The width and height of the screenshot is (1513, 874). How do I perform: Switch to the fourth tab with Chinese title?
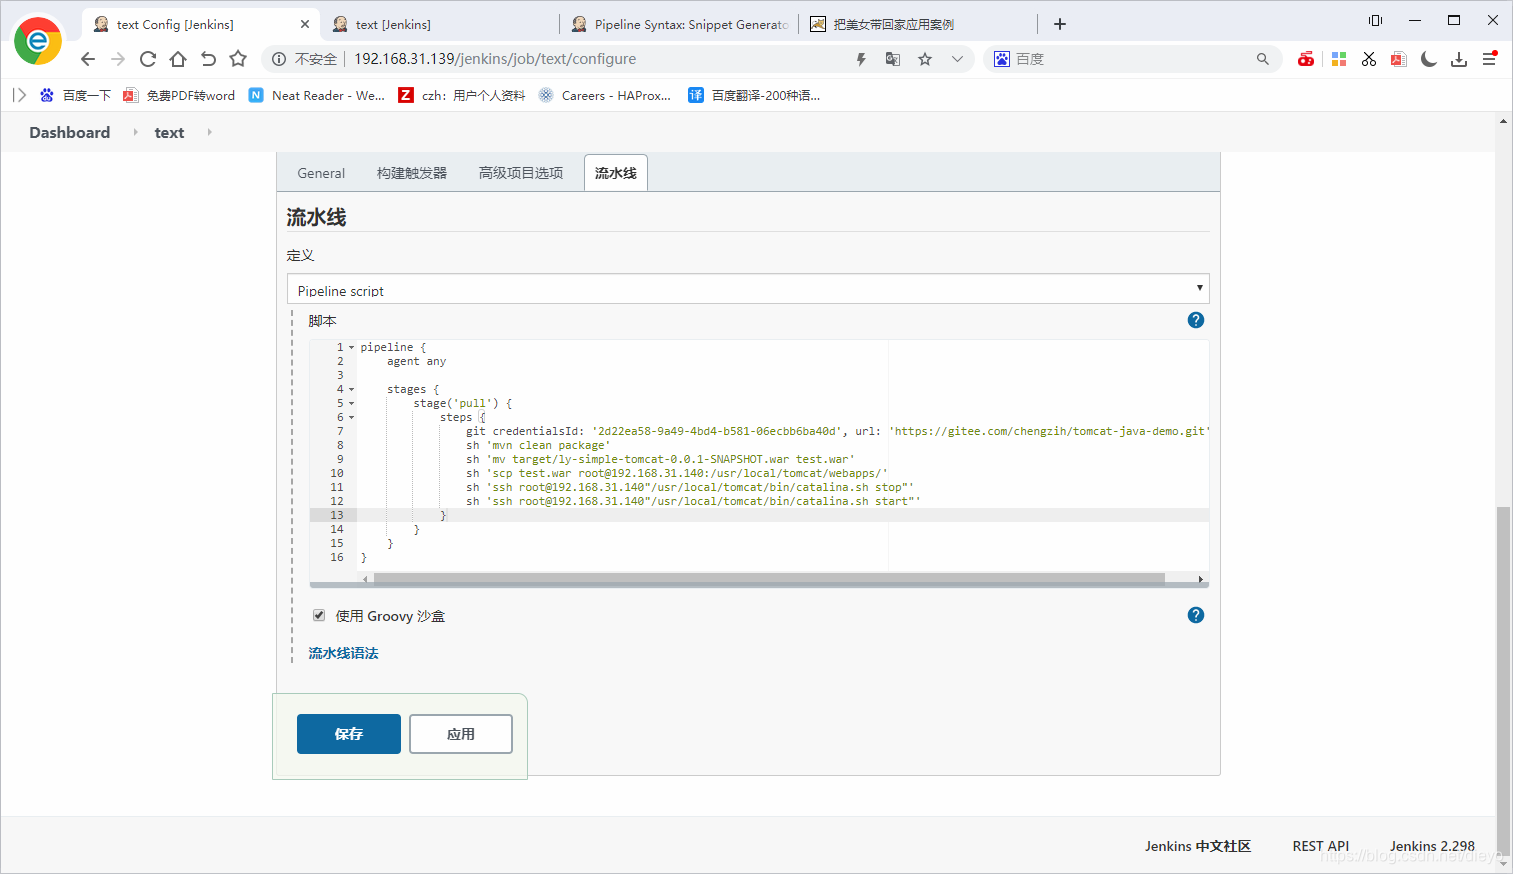918,24
